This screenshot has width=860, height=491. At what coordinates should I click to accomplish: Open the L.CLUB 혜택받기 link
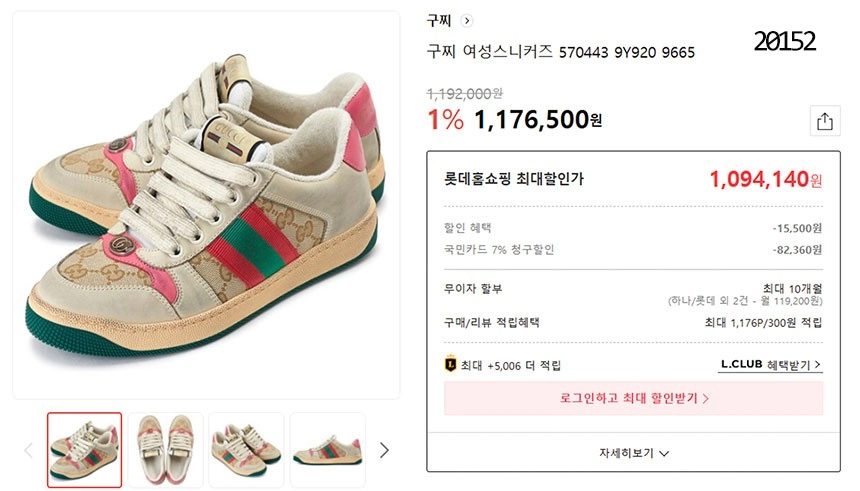click(x=770, y=365)
